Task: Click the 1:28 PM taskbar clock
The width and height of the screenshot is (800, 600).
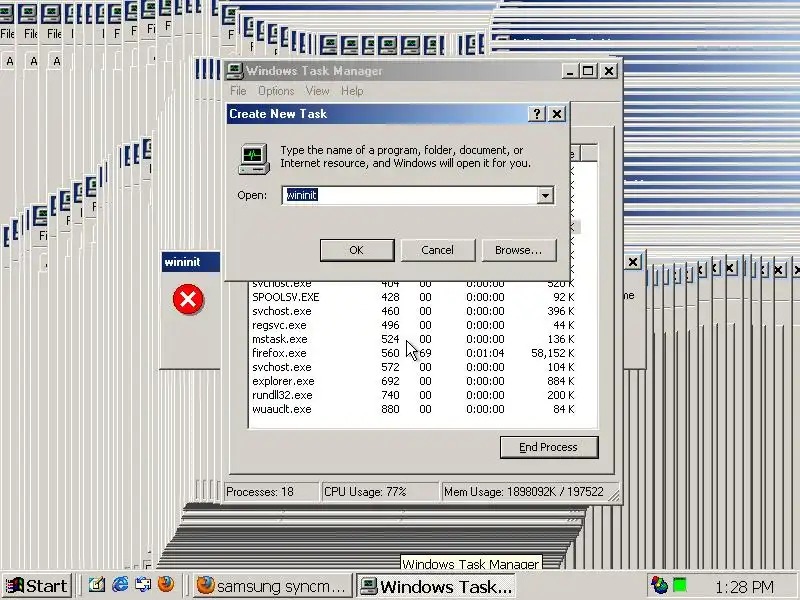Action: 744,587
